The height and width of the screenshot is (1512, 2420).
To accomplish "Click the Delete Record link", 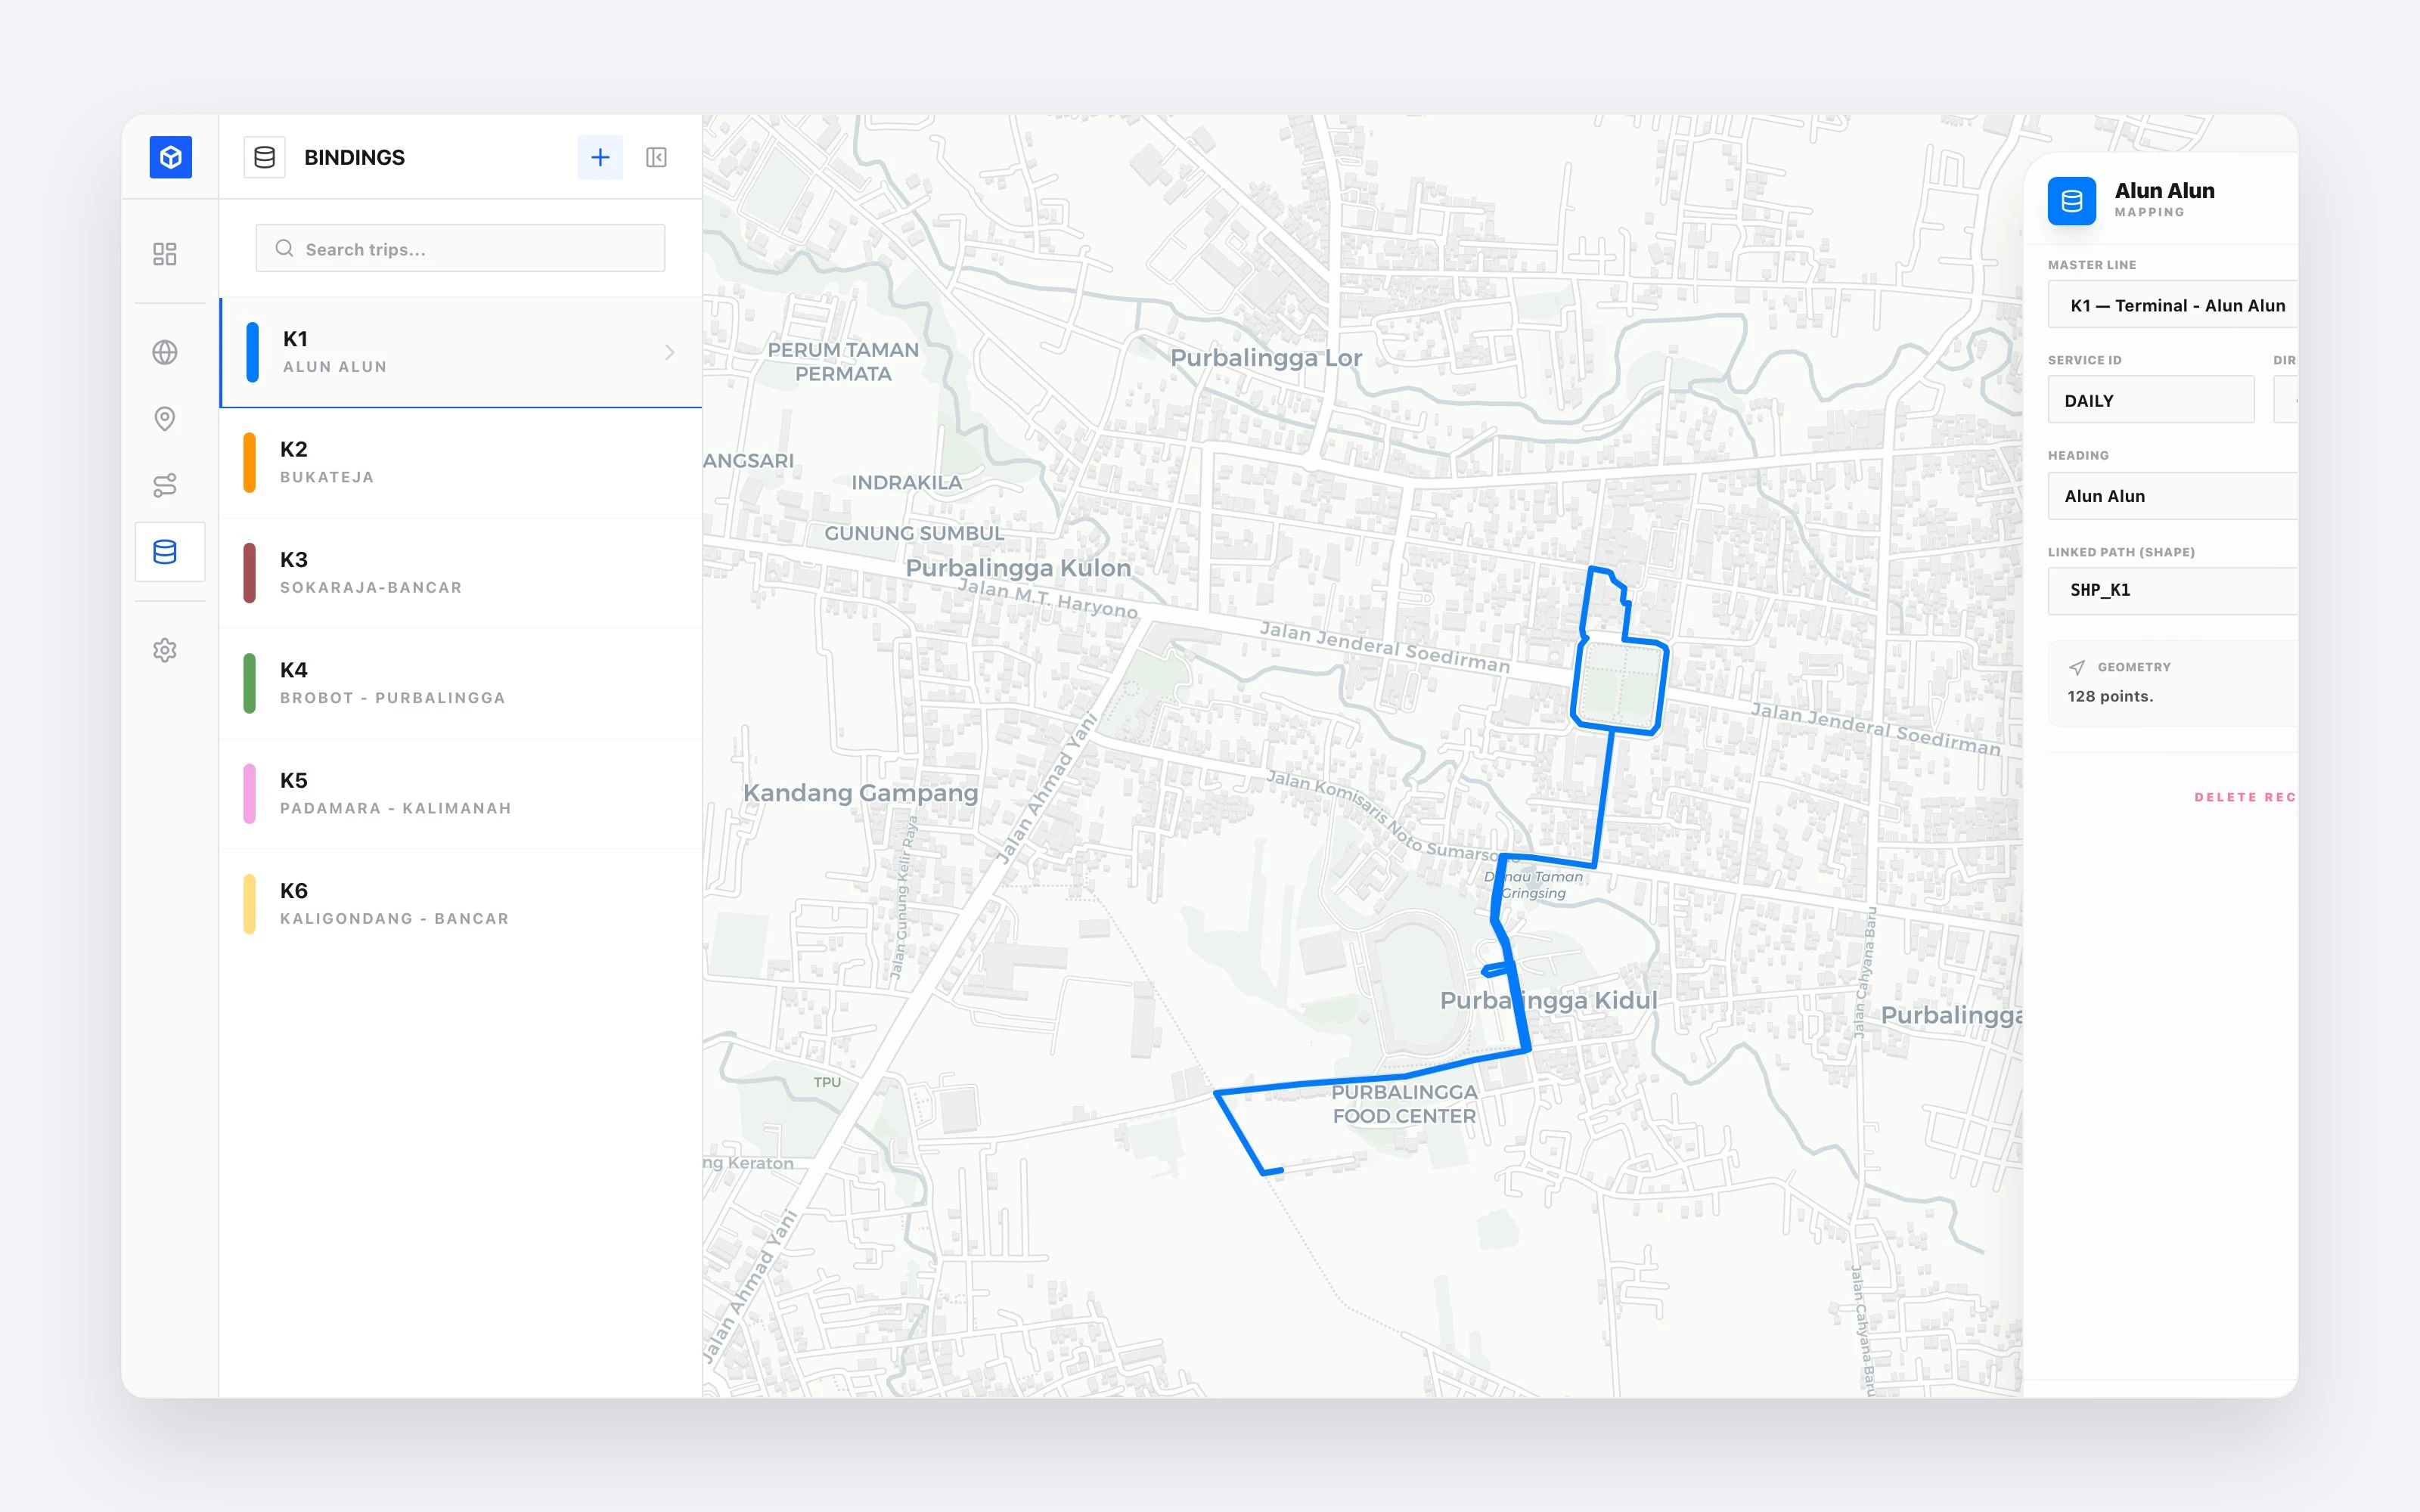I will [x=2250, y=797].
